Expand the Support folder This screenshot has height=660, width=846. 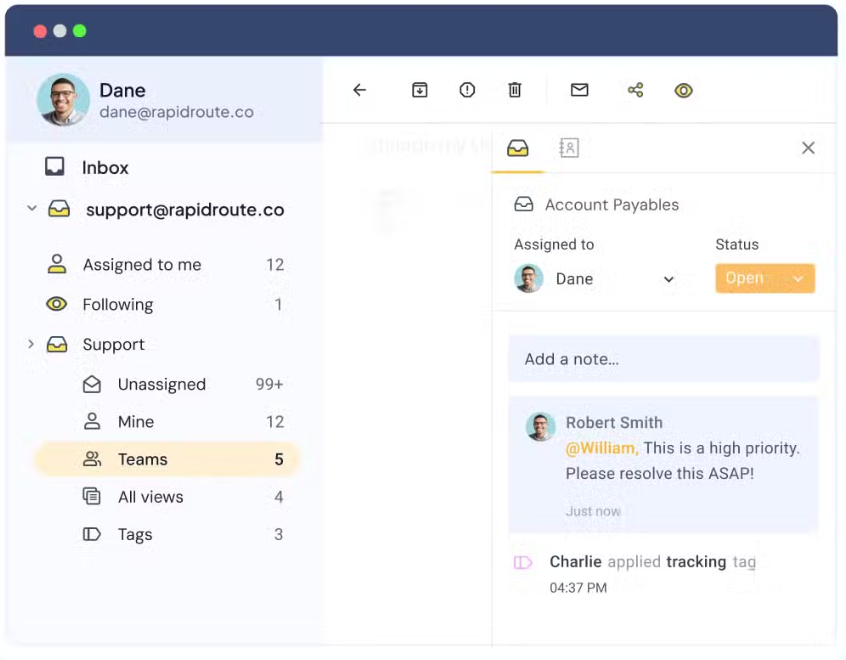pos(29,344)
